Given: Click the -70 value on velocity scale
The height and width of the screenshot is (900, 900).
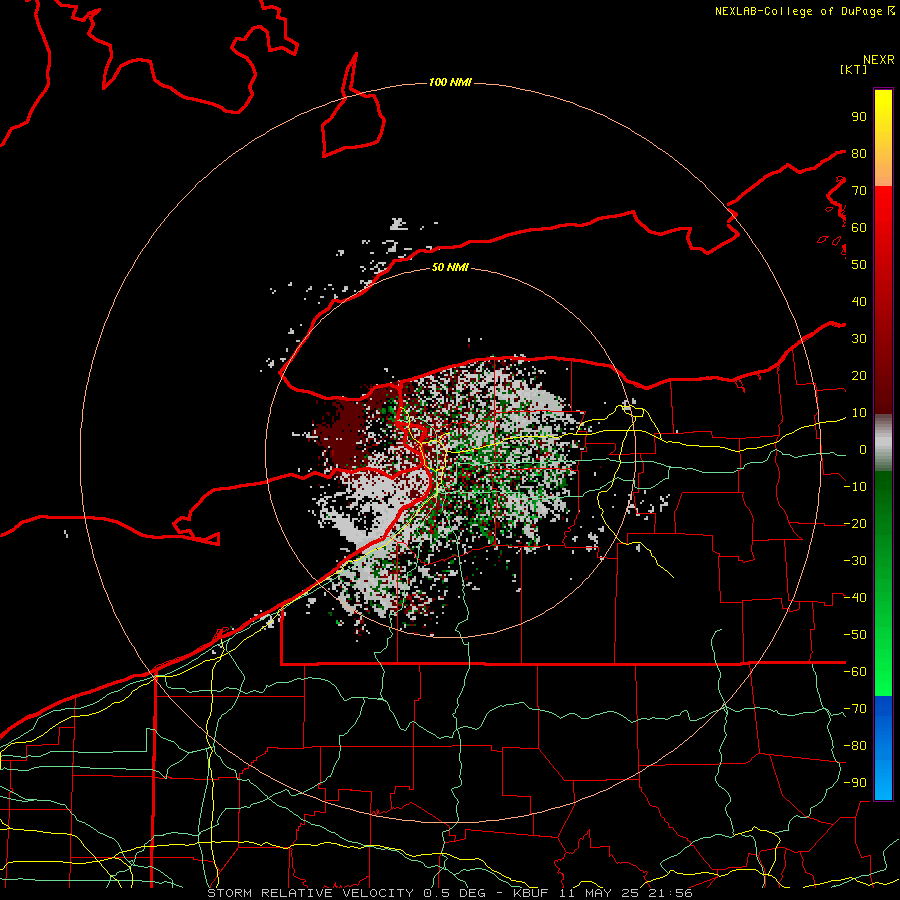Looking at the screenshot, I should (x=855, y=709).
